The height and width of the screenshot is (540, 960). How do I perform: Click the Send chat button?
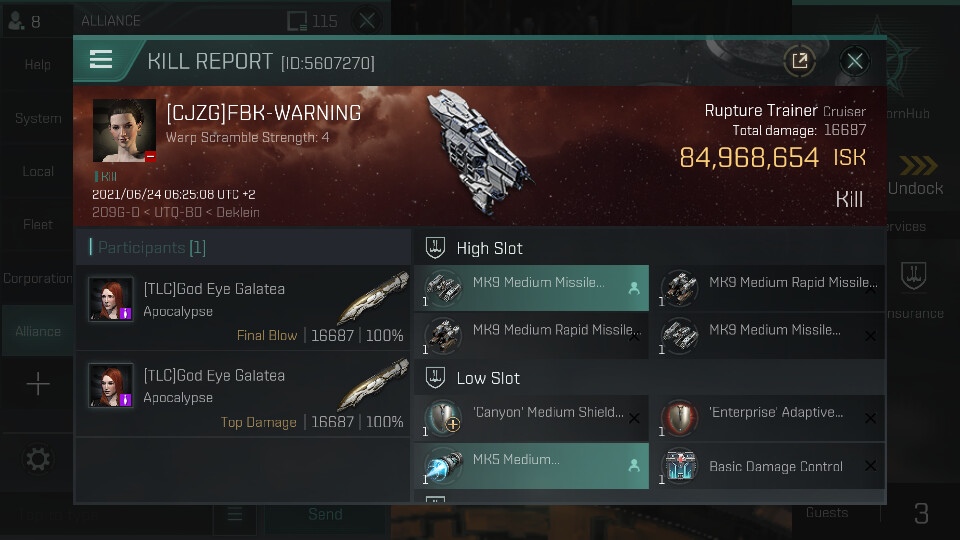325,514
